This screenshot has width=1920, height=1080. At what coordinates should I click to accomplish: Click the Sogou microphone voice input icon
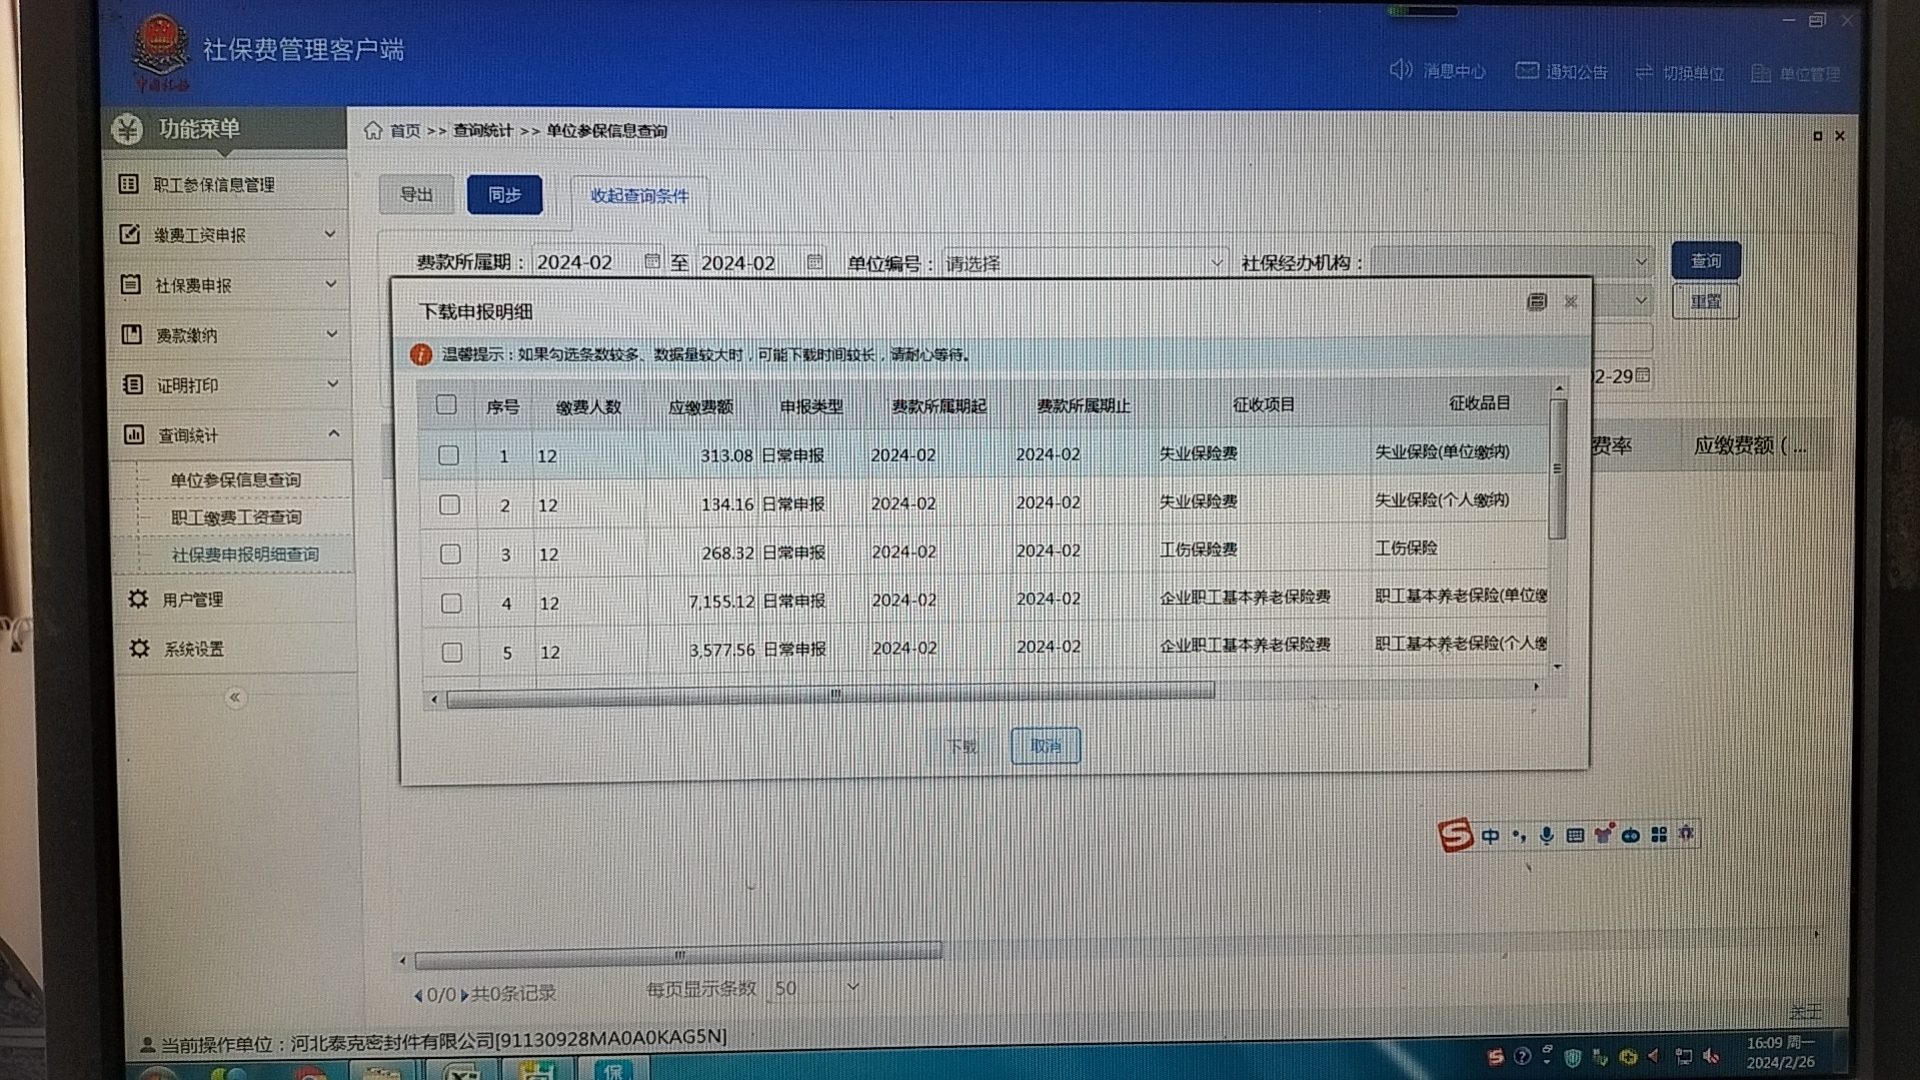pyautogui.click(x=1546, y=836)
